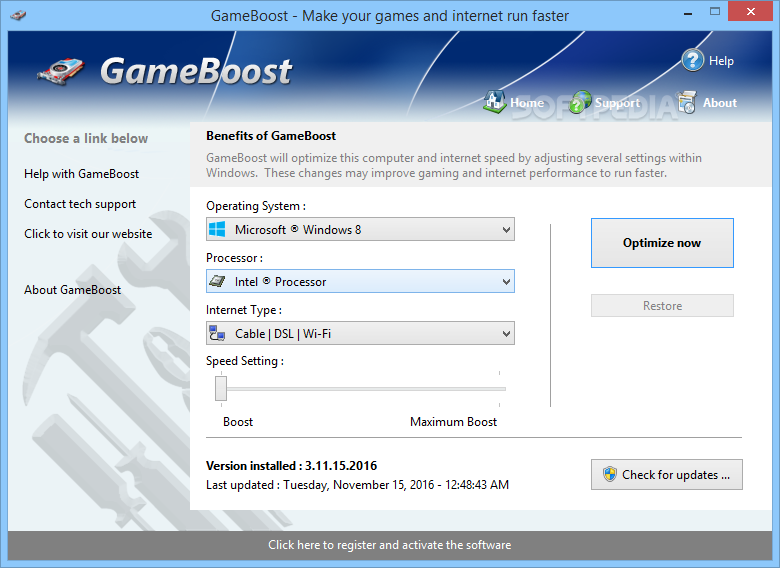This screenshot has height=568, width=780.
Task: Click Microsoft Windows 8 selected value
Action: pyautogui.click(x=298, y=230)
